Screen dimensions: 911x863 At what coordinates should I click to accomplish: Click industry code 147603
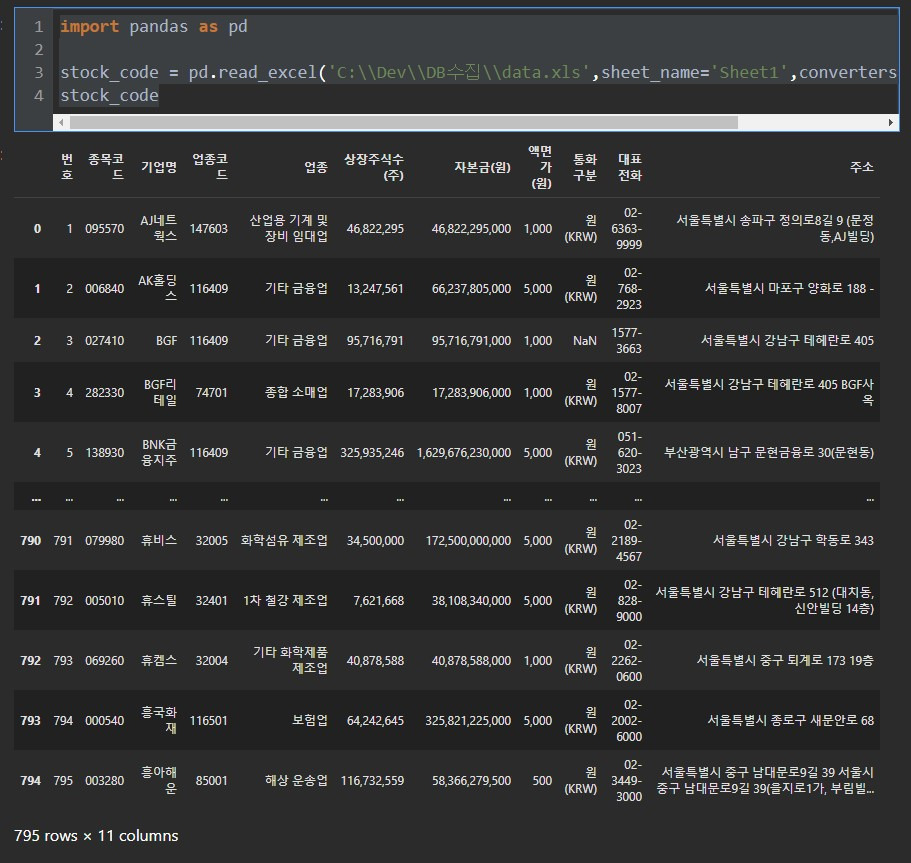point(209,228)
